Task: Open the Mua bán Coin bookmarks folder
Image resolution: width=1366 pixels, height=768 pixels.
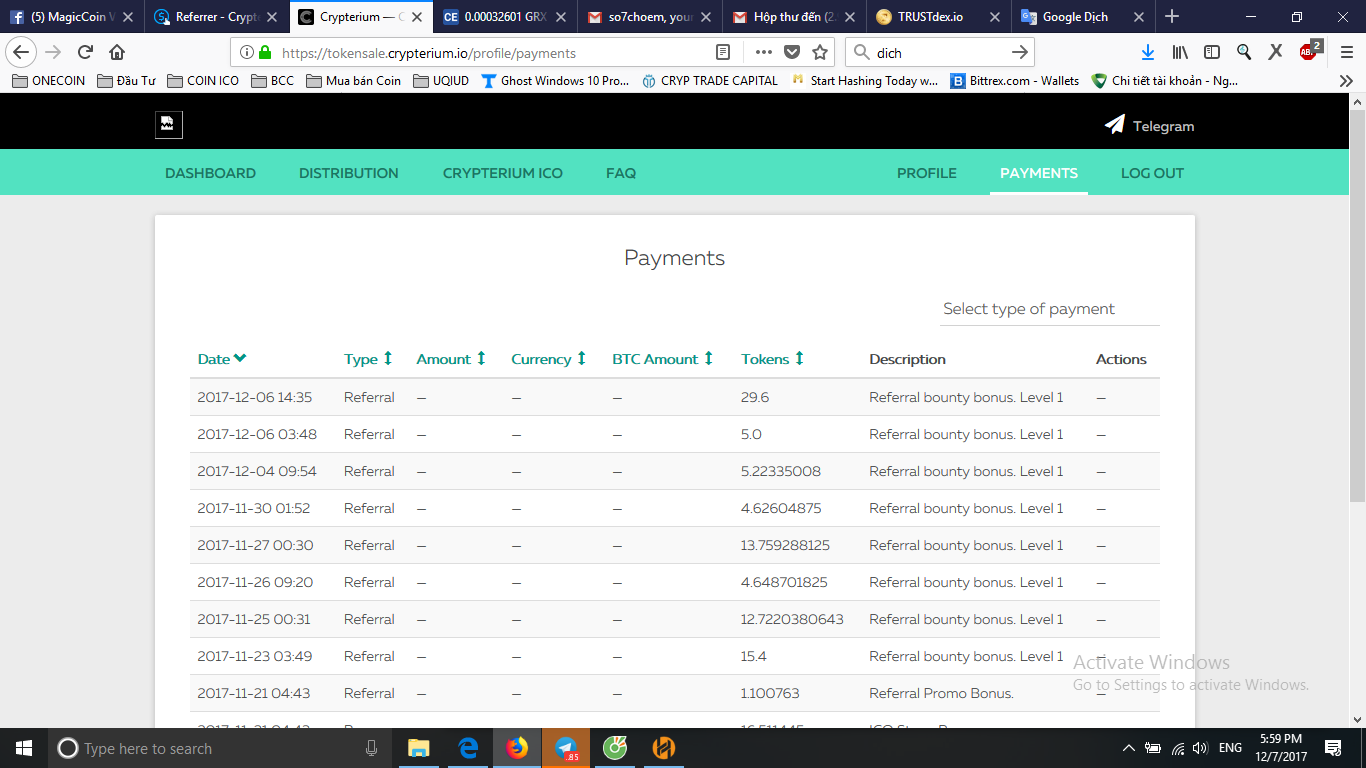Action: (x=353, y=81)
